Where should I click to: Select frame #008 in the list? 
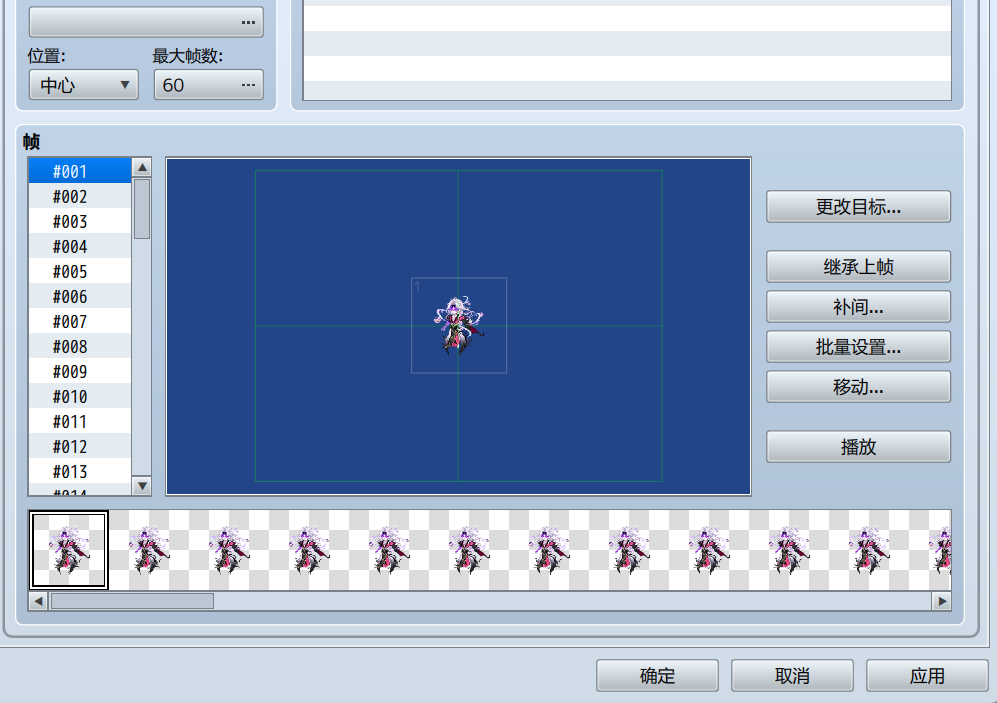pyautogui.click(x=80, y=346)
